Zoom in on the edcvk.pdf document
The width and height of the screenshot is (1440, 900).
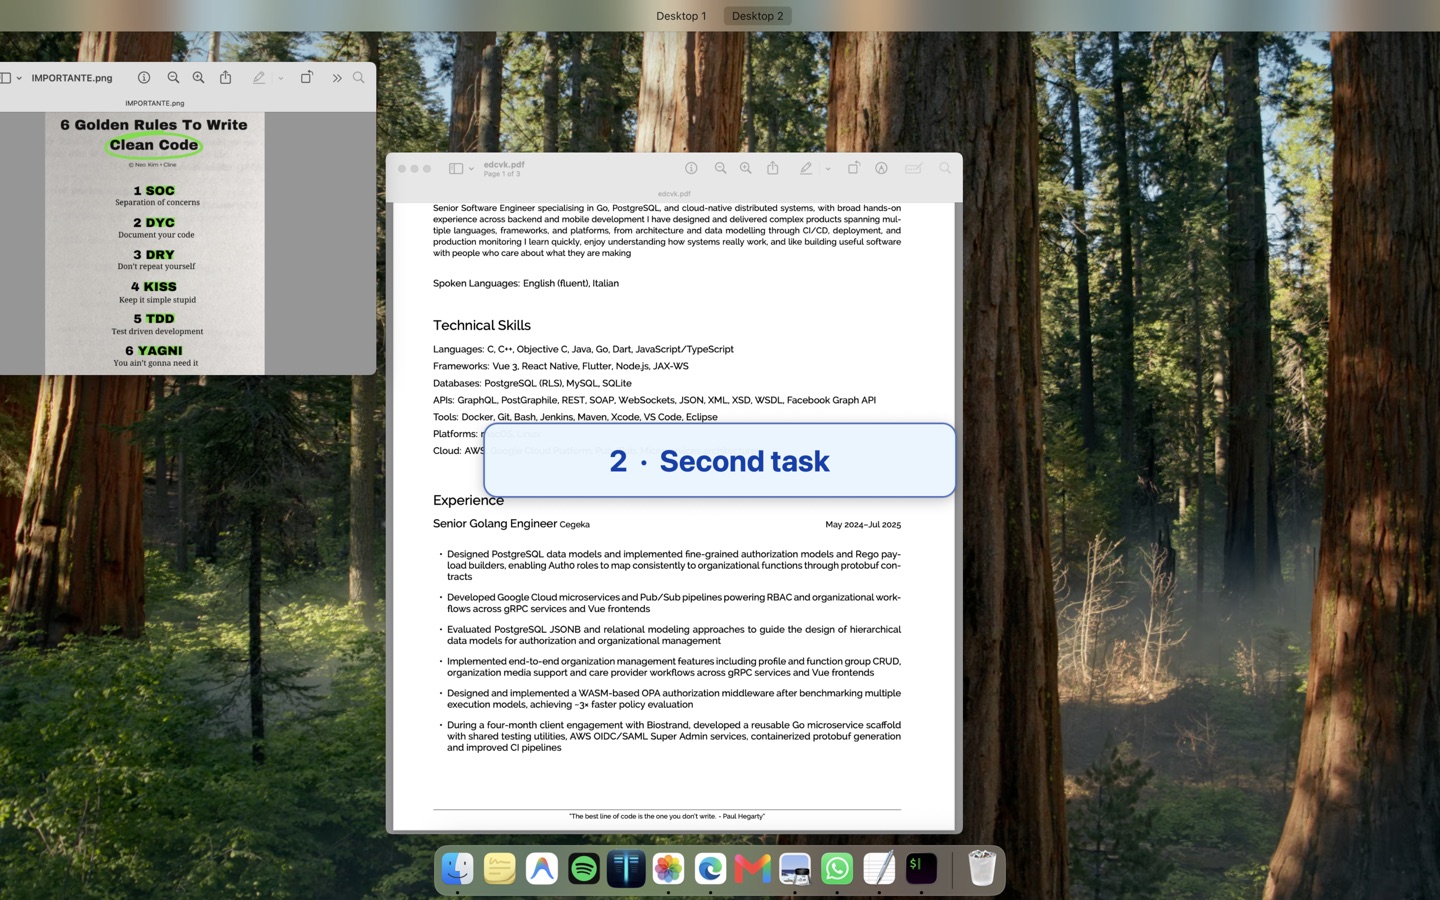[x=746, y=169]
